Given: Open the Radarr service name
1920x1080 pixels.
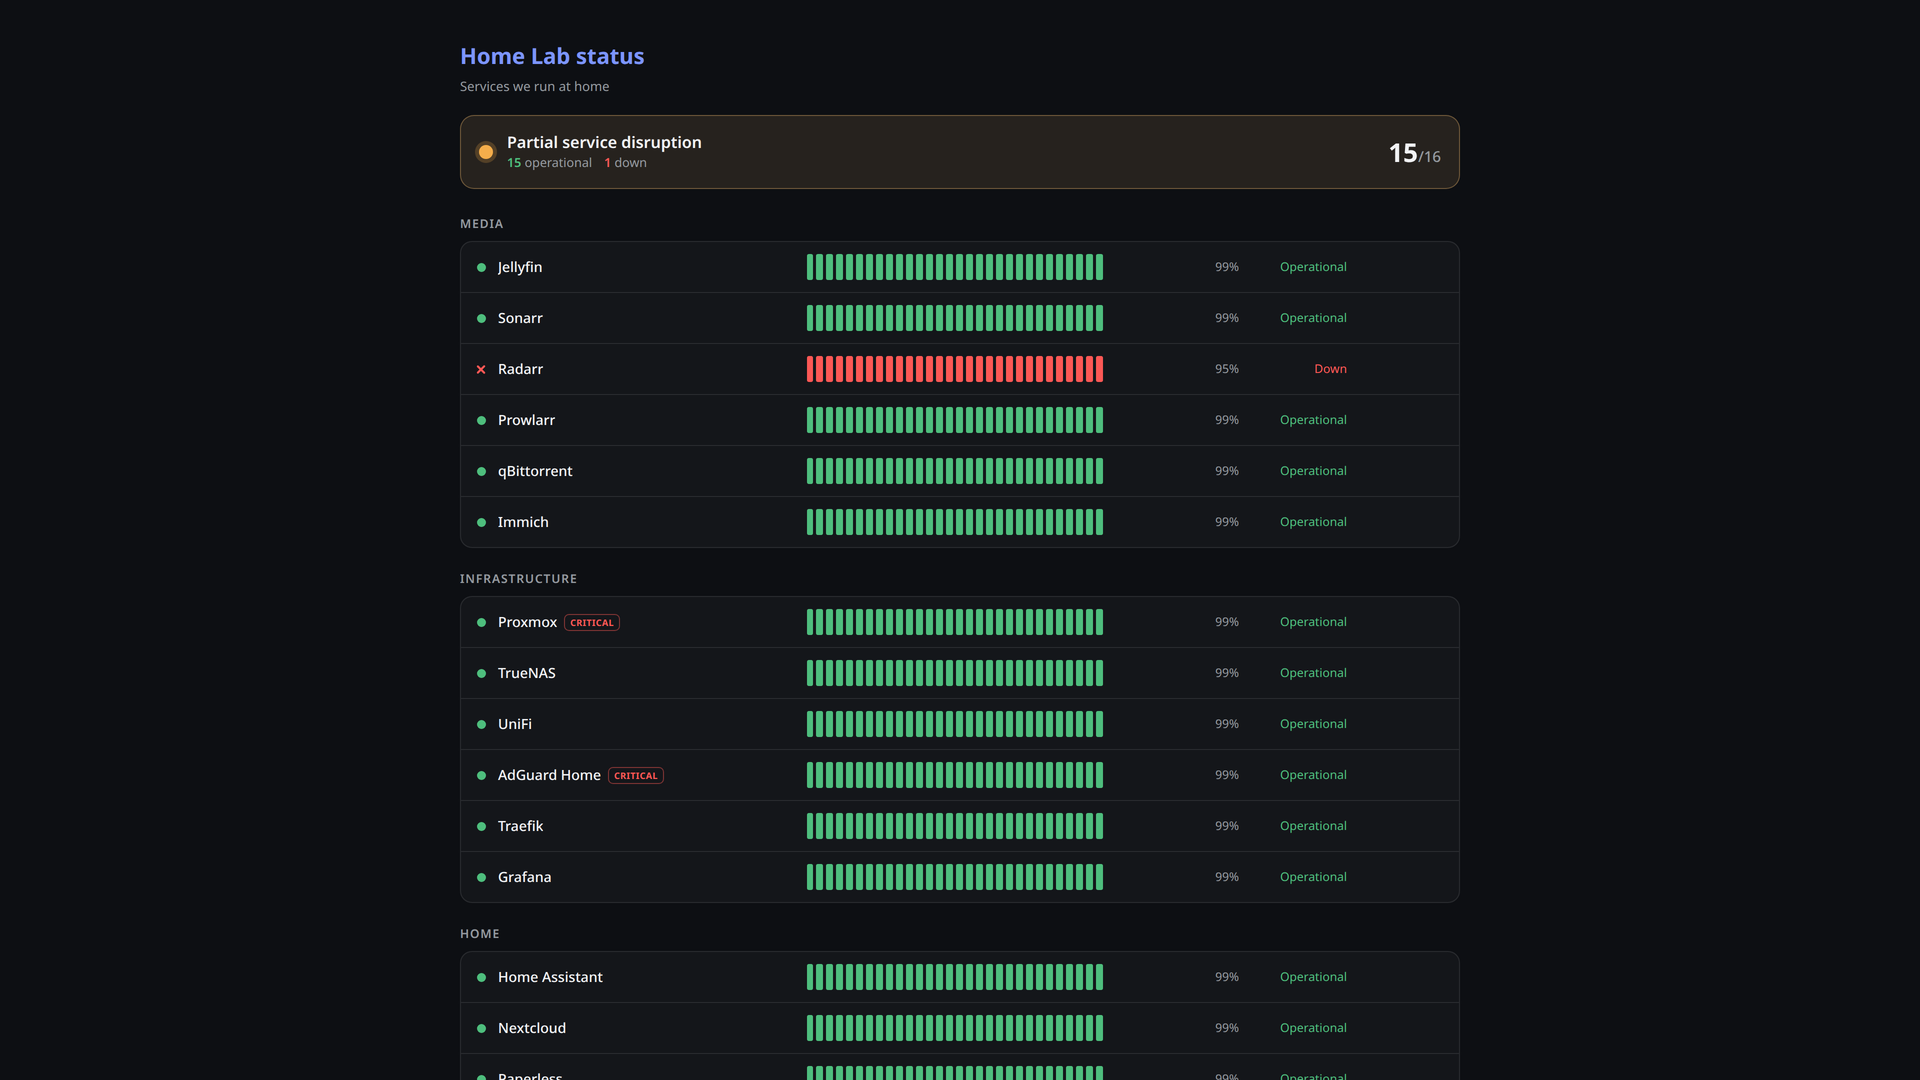Looking at the screenshot, I should pos(520,369).
